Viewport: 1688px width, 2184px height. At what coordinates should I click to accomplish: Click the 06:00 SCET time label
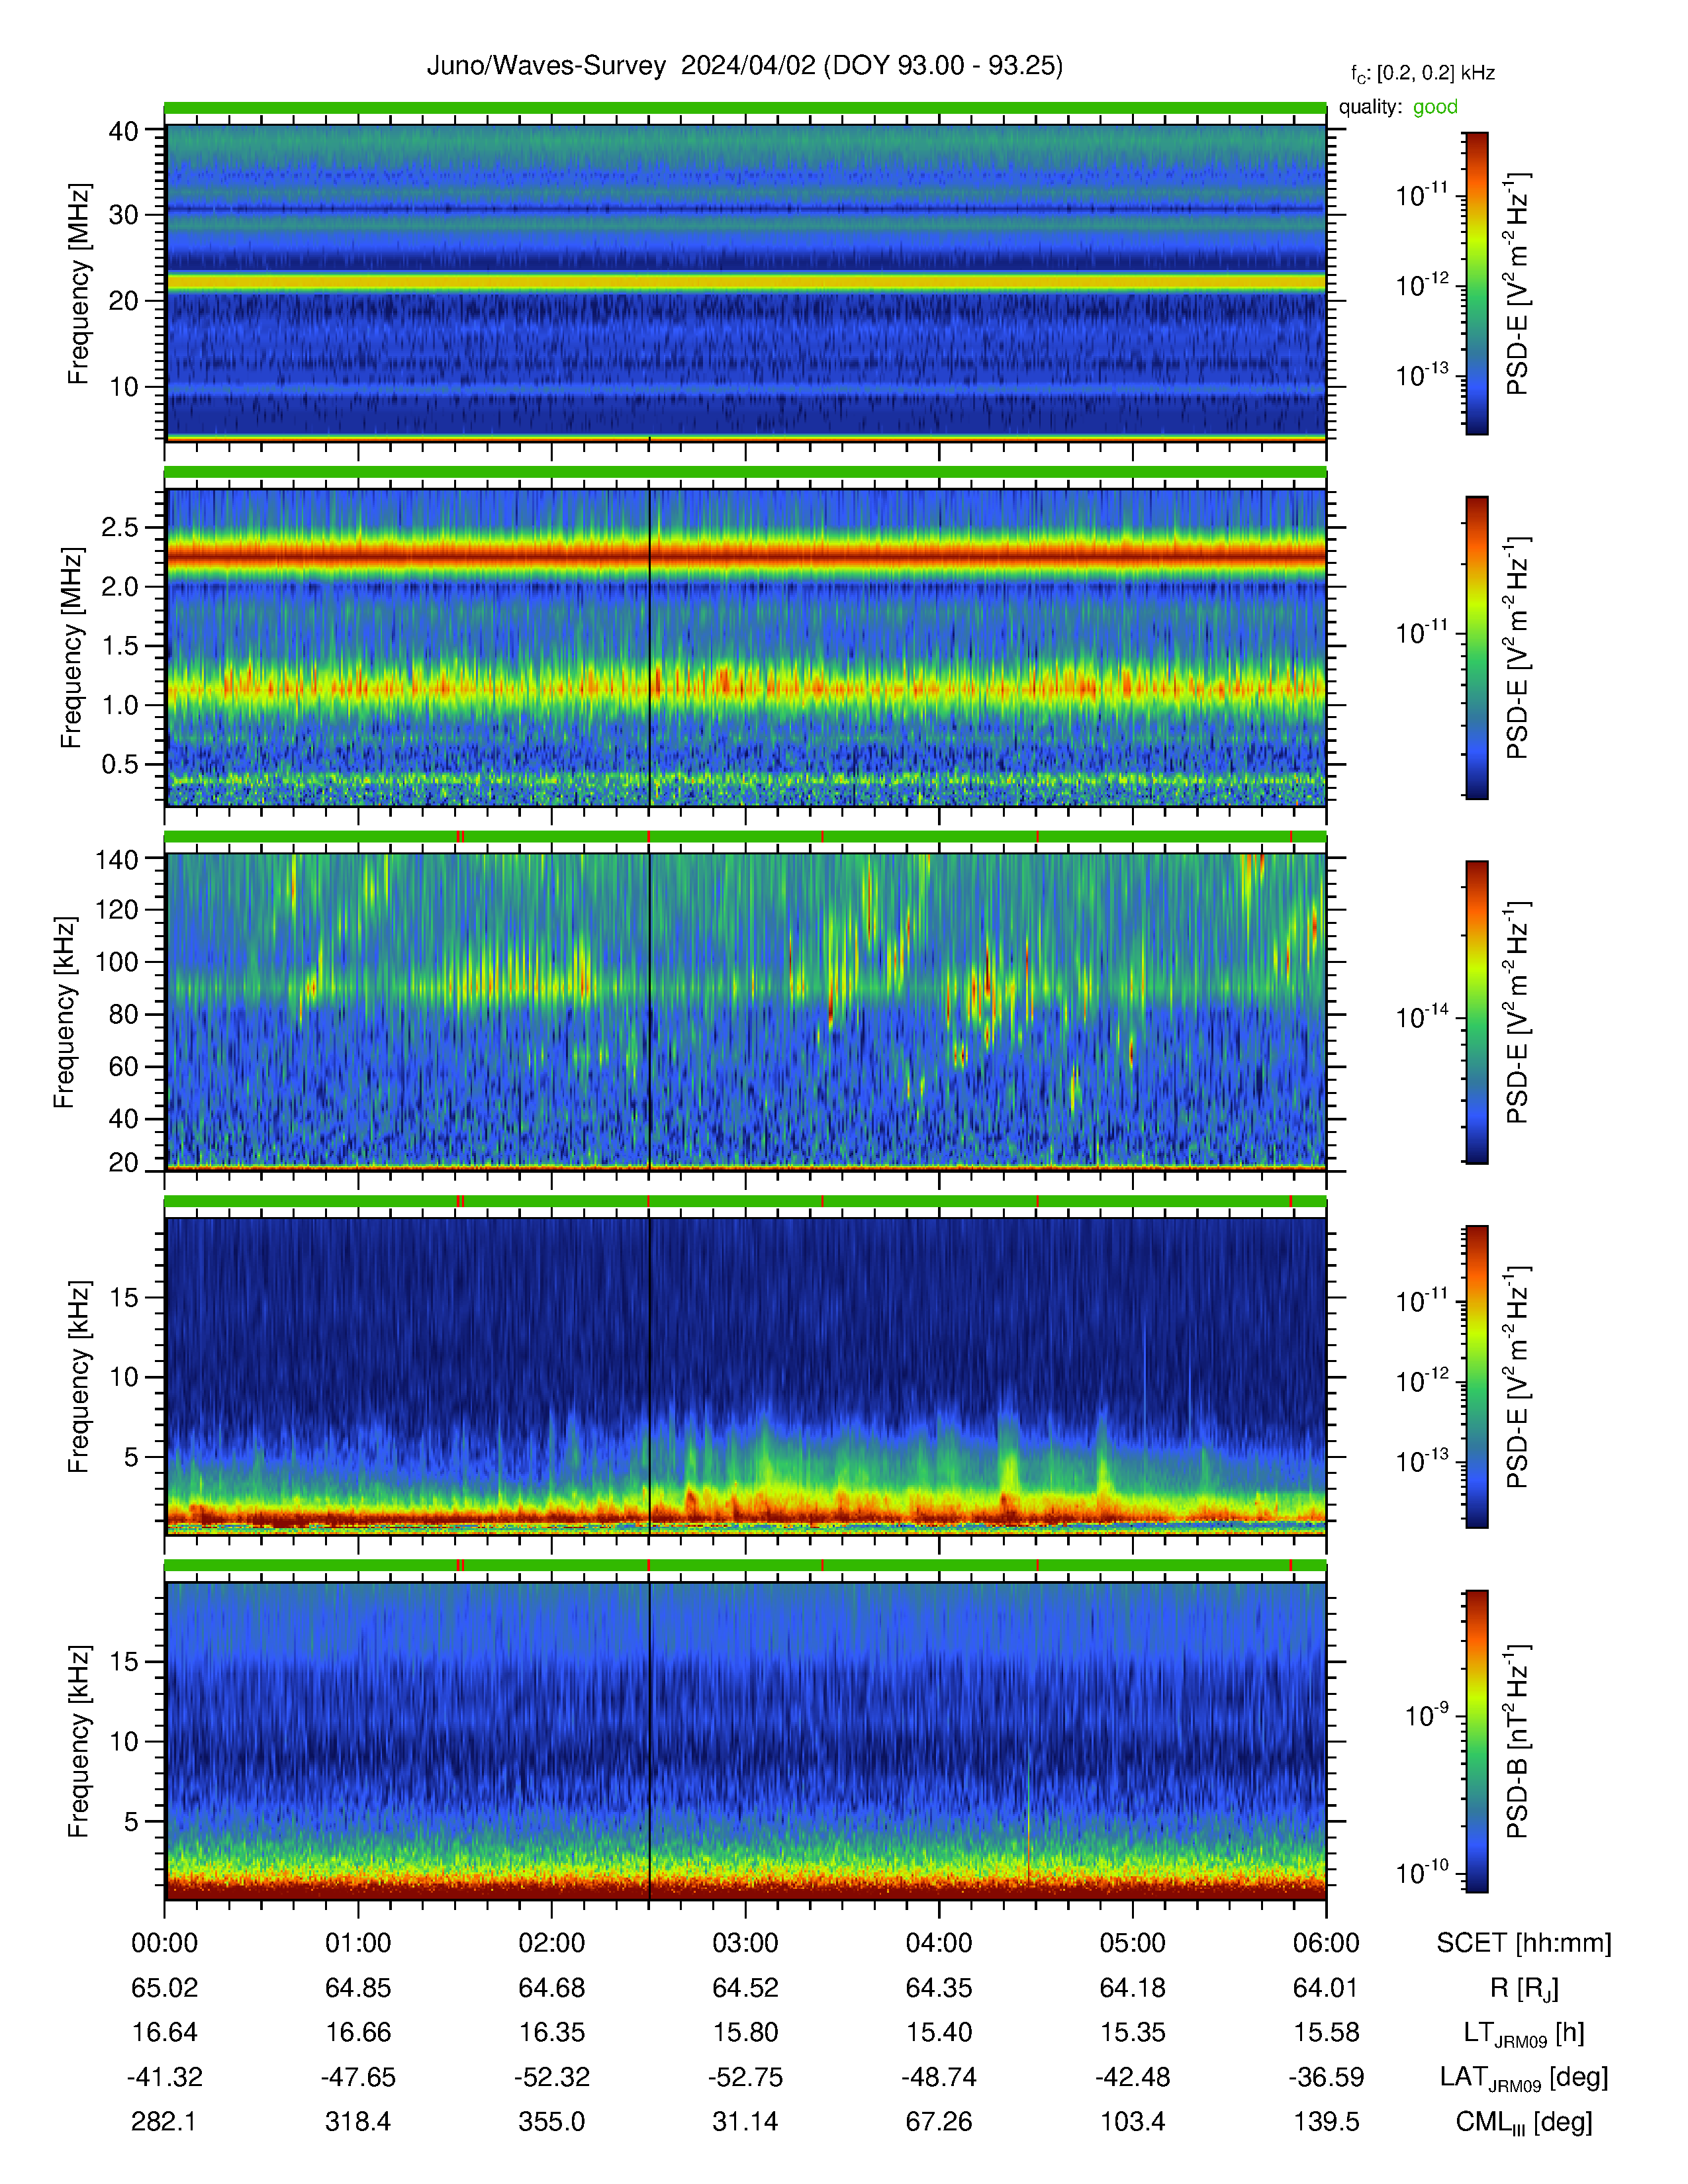click(1326, 1943)
